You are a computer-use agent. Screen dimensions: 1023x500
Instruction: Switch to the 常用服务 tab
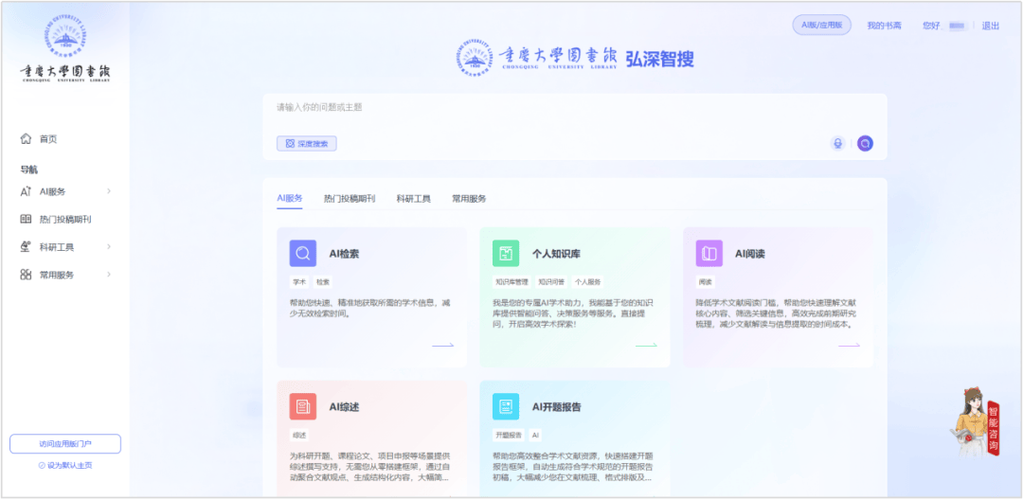click(x=469, y=199)
